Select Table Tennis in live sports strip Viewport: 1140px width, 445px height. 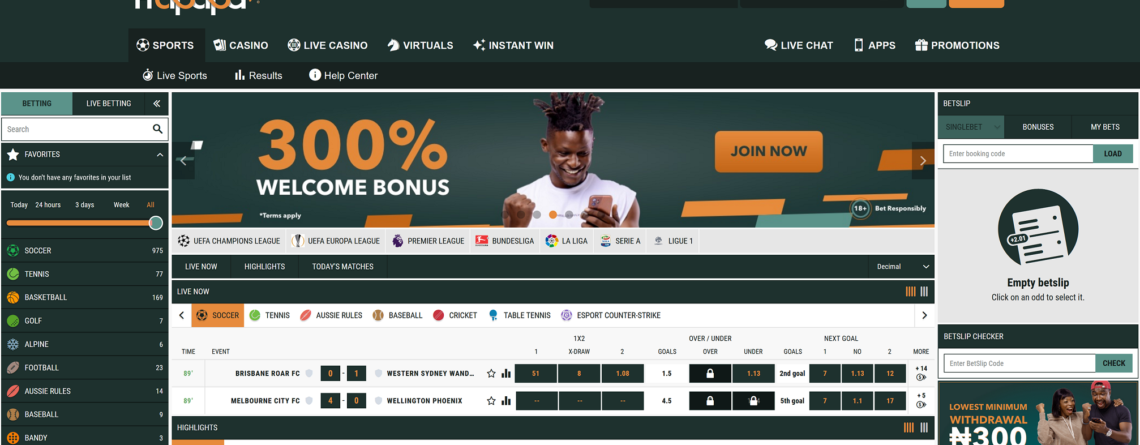(519, 316)
